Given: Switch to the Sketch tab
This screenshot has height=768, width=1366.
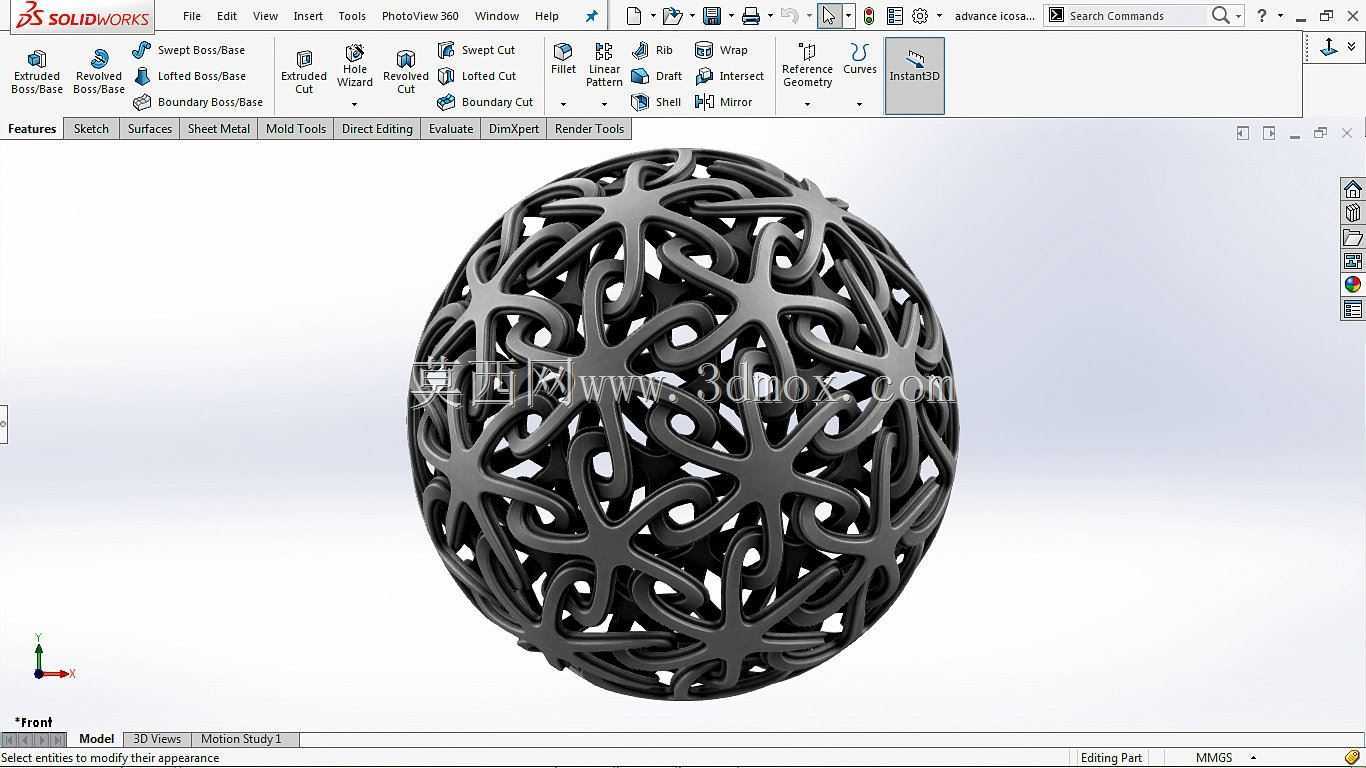Looking at the screenshot, I should [91, 128].
